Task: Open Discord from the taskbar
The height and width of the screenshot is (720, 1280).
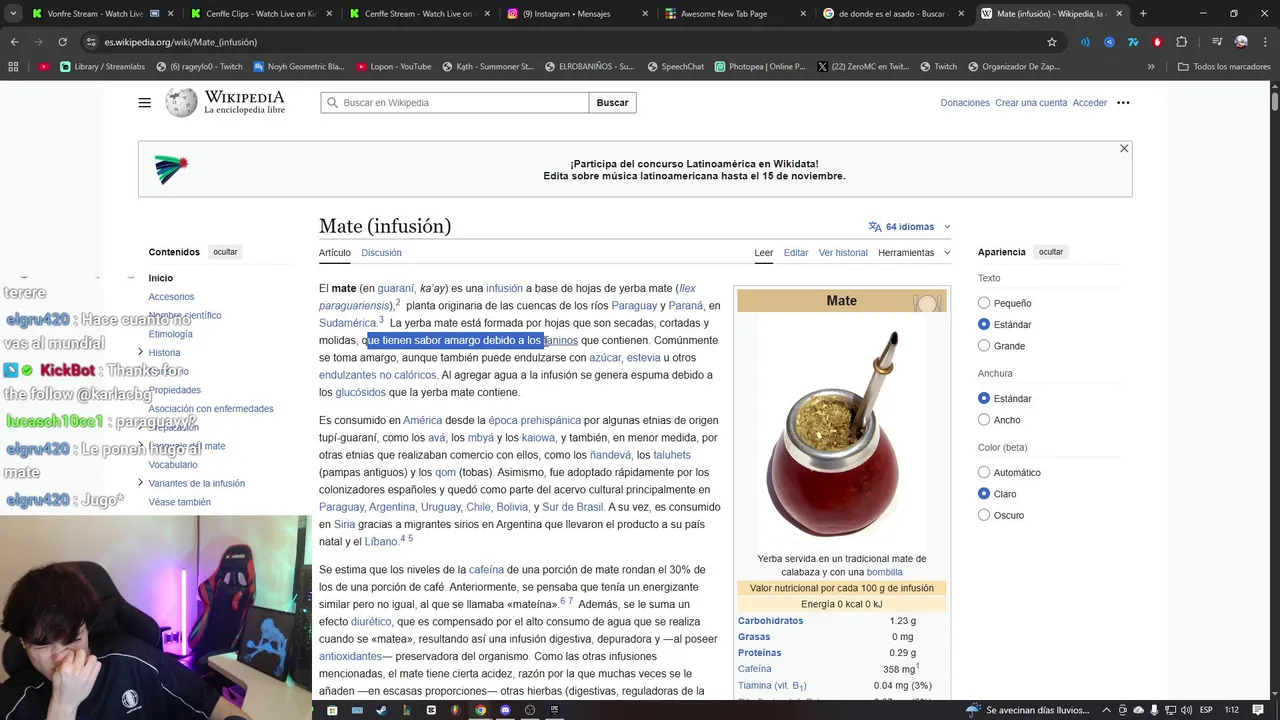Action: pyautogui.click(x=505, y=710)
